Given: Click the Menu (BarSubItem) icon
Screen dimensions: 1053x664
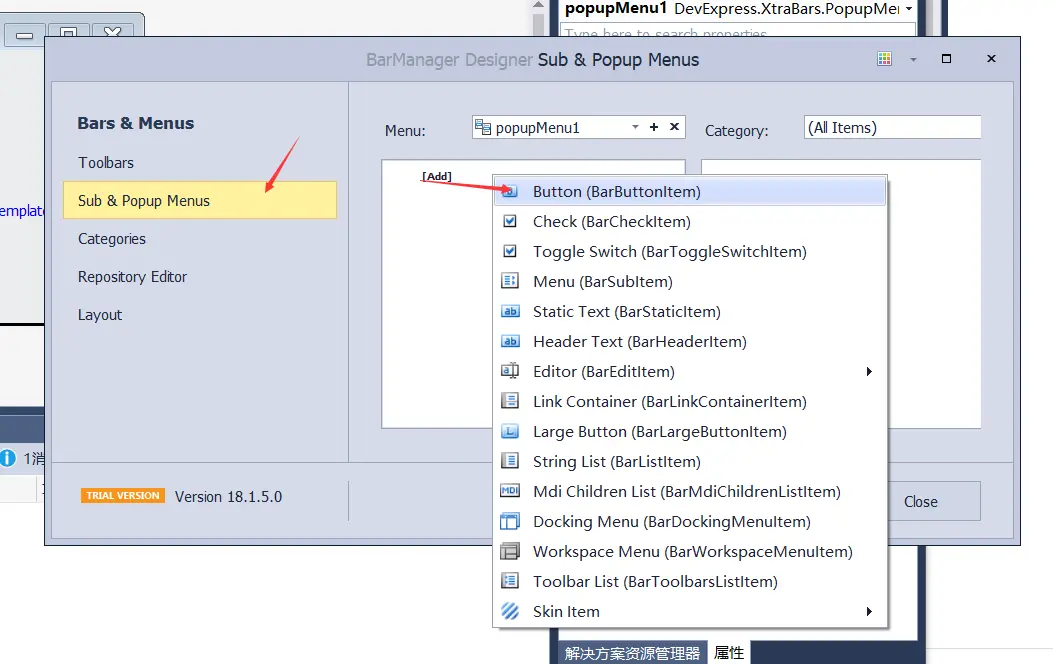Looking at the screenshot, I should [510, 281].
